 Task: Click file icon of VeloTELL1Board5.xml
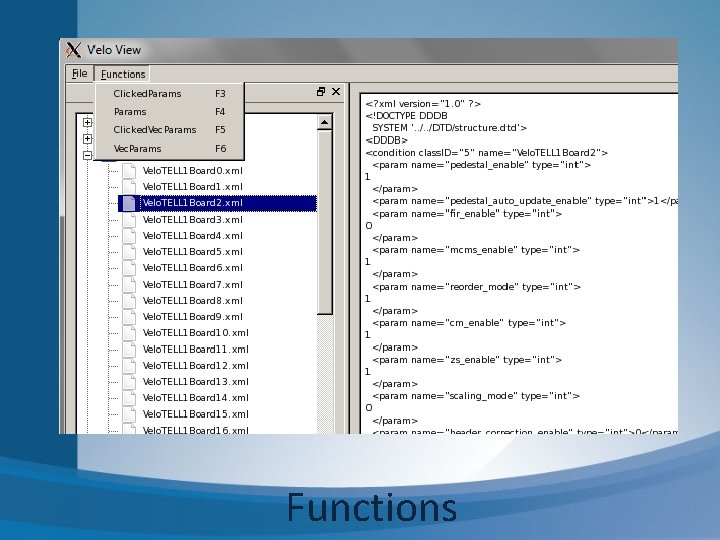pyautogui.click(x=129, y=252)
